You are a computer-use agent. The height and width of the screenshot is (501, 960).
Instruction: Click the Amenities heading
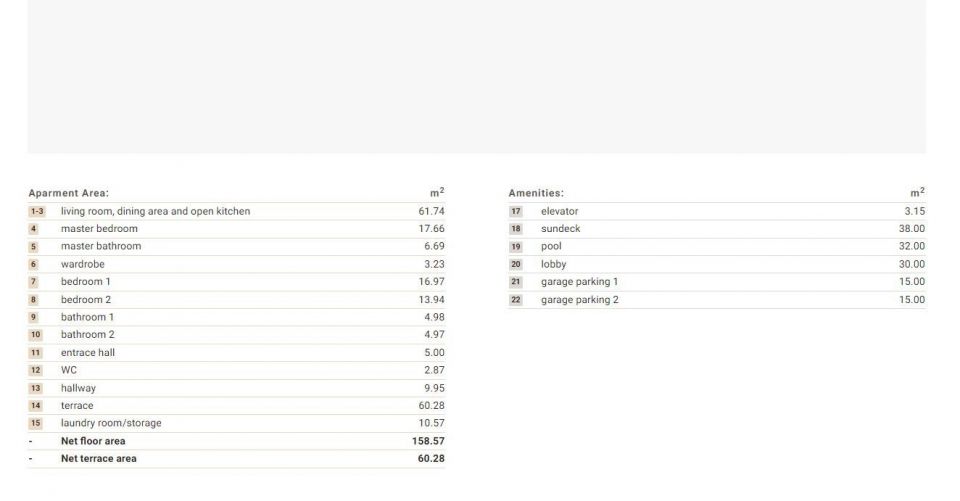536,193
